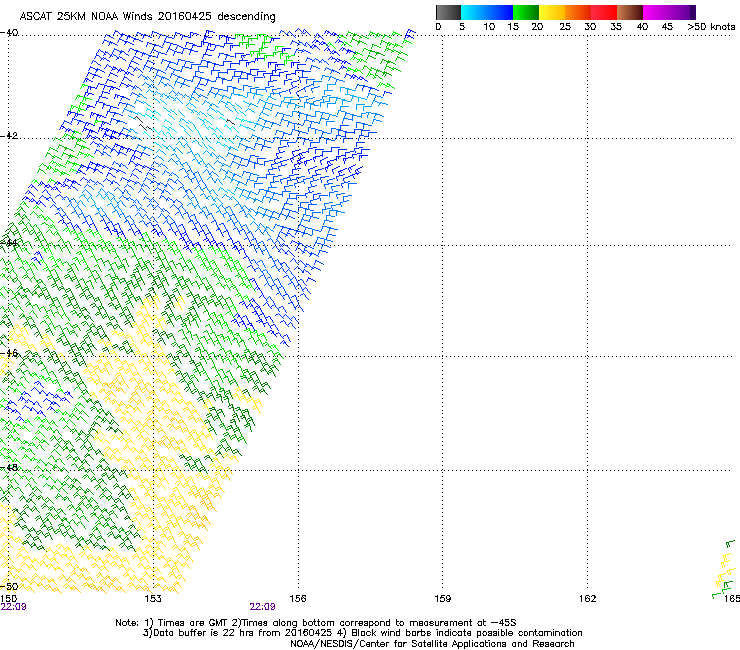Viewport: 740px width, 650px height.
Task: Click the blue 10-15 knots legend color
Action: 500,12
